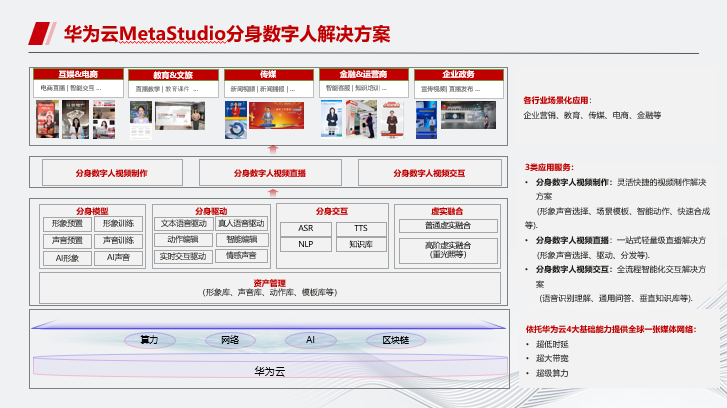Select the ASR box
The image size is (727, 408).
306,229
